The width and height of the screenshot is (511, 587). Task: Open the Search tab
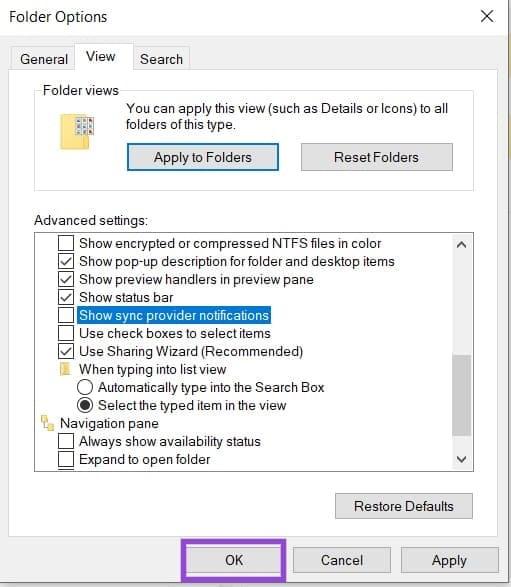tap(161, 59)
